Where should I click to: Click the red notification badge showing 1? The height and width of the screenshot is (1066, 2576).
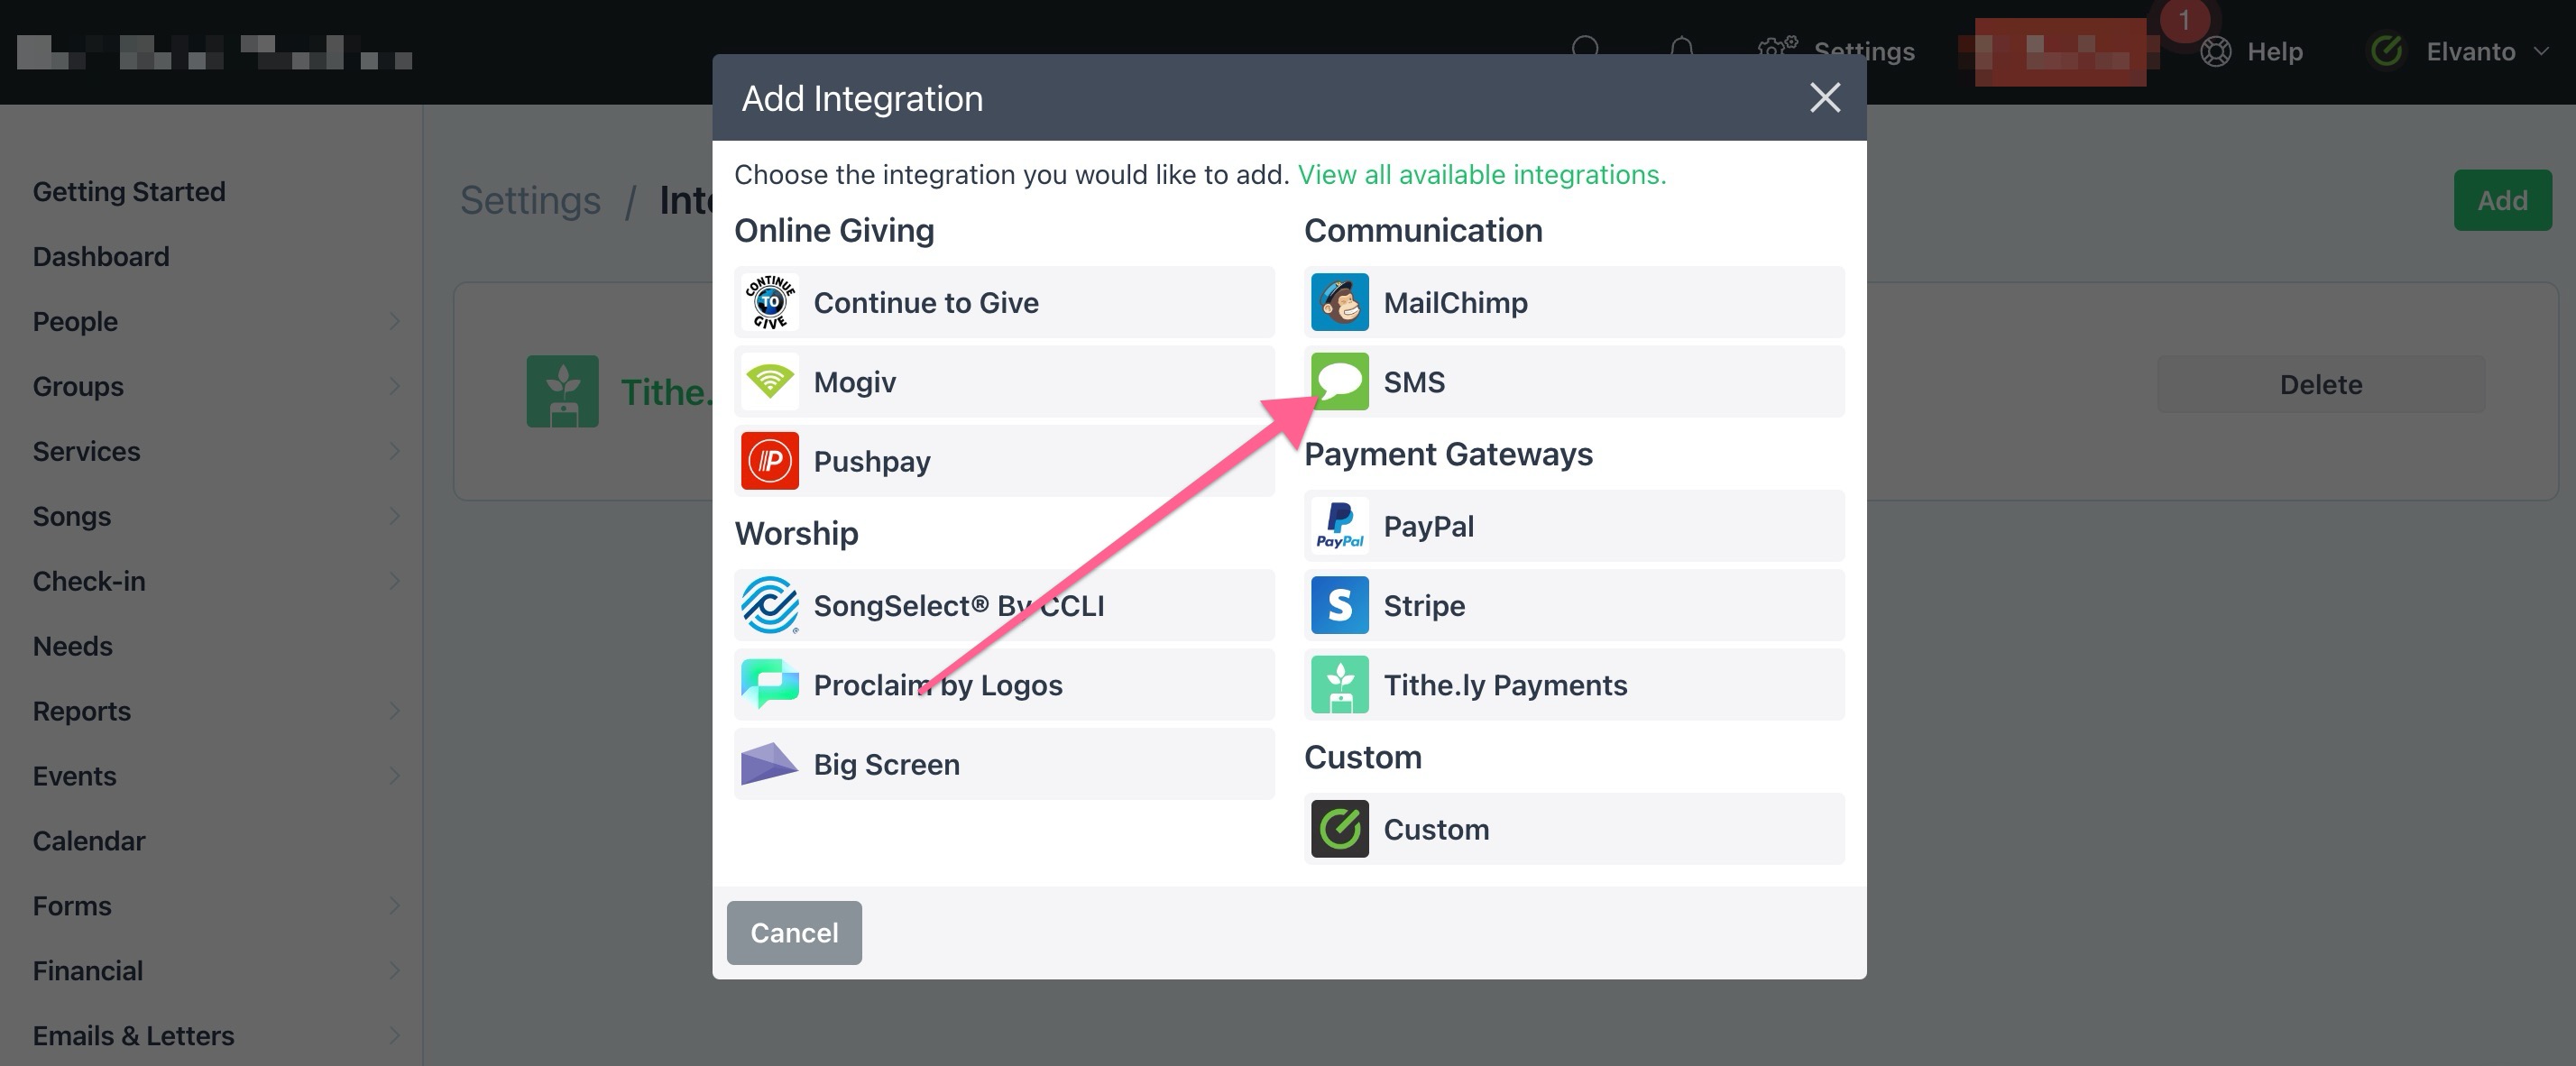tap(2183, 20)
